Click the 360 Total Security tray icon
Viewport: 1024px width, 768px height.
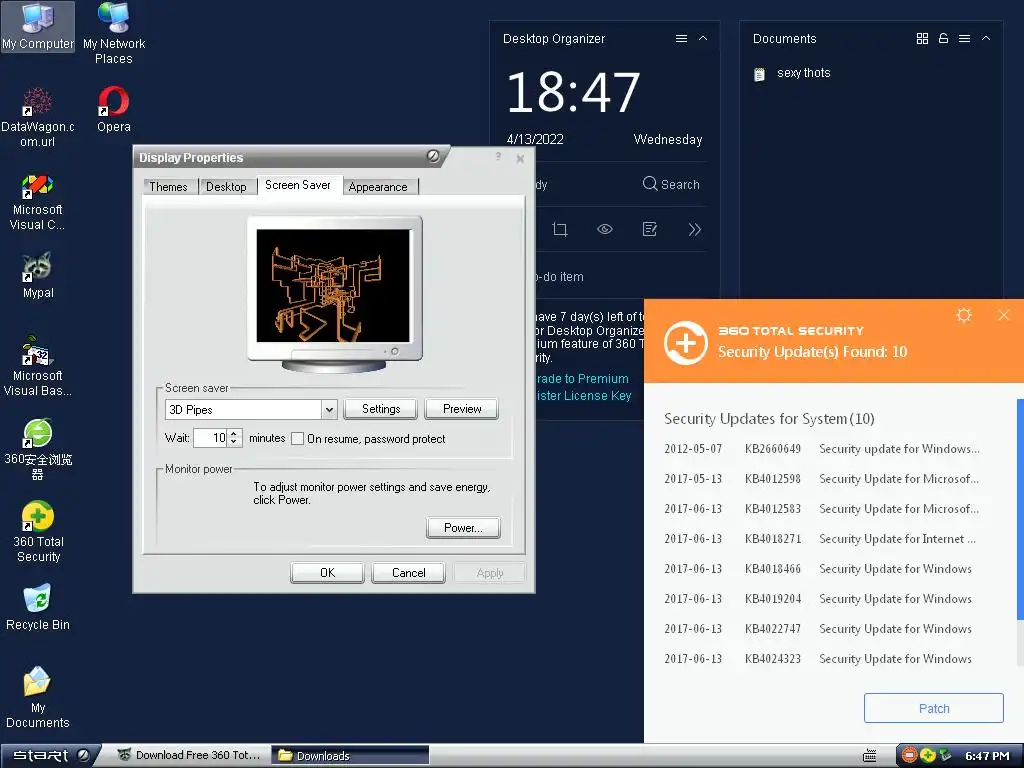pyautogui.click(x=927, y=756)
